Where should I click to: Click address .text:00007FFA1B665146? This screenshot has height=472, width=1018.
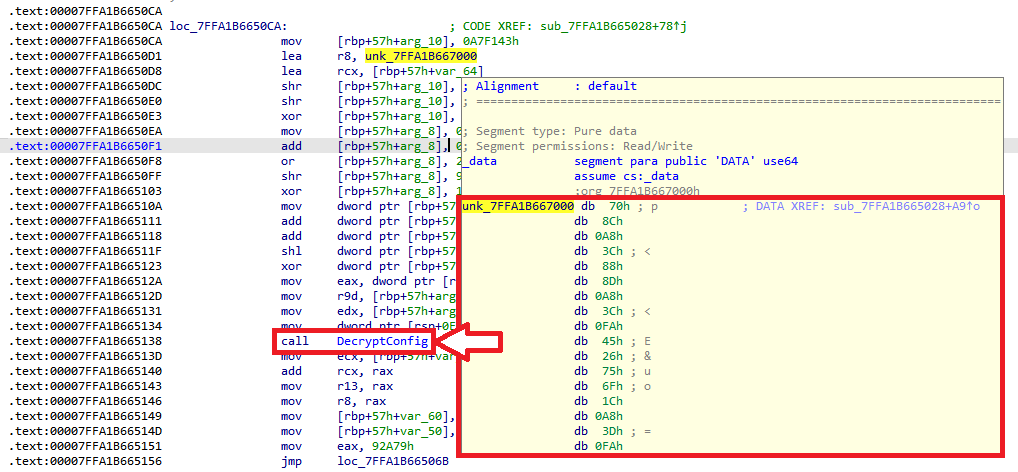pos(86,401)
